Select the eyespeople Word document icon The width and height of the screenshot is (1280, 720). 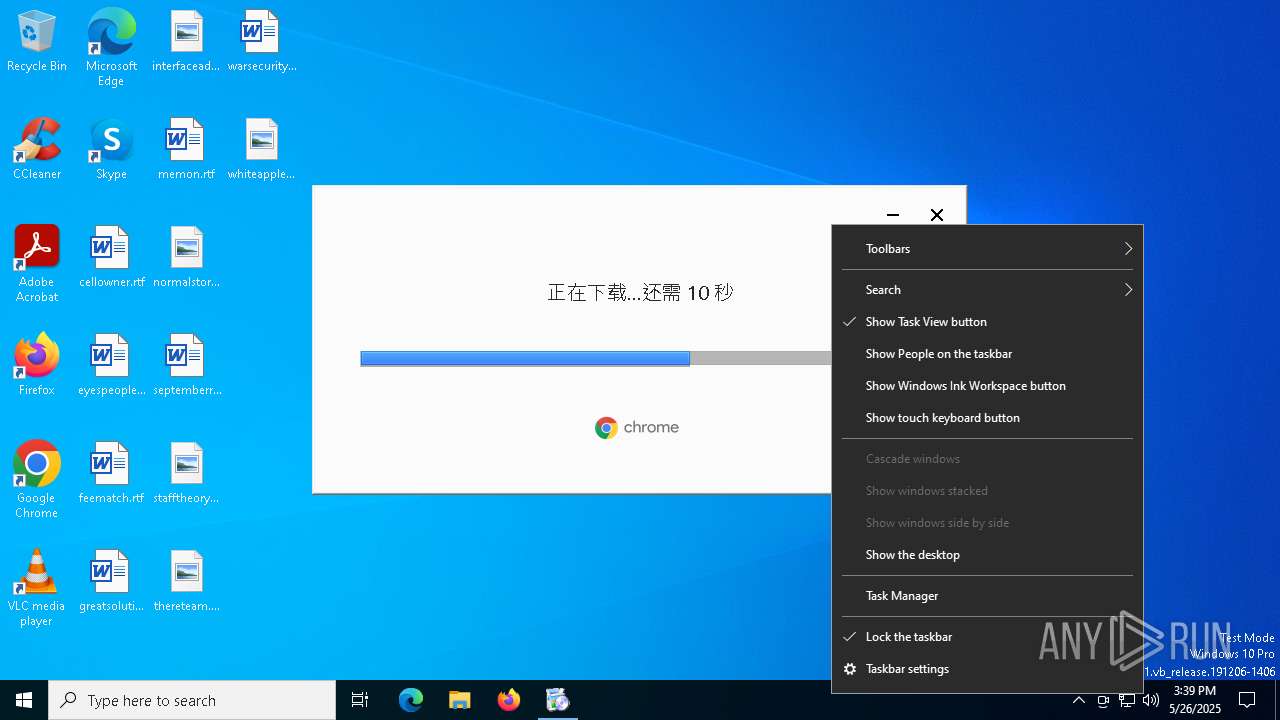pyautogui.click(x=111, y=366)
